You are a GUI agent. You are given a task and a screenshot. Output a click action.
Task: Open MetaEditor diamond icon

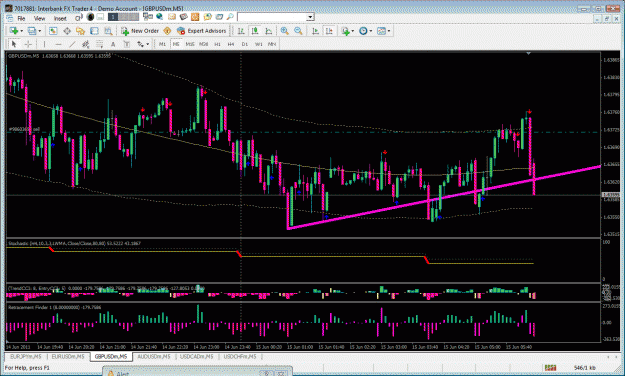point(167,31)
